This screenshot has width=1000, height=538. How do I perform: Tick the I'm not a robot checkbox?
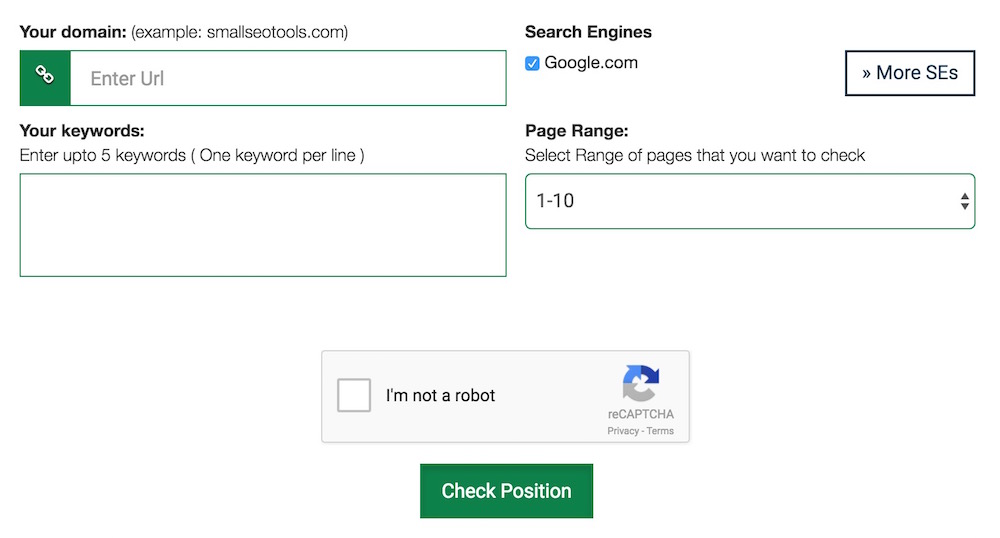[354, 396]
